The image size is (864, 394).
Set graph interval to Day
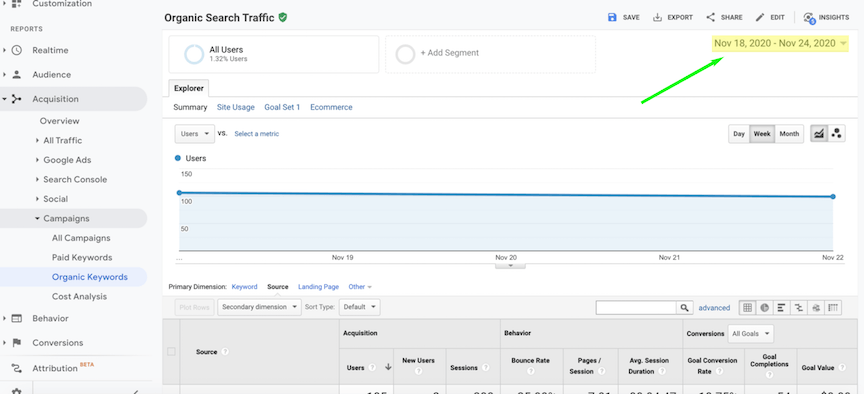point(739,134)
